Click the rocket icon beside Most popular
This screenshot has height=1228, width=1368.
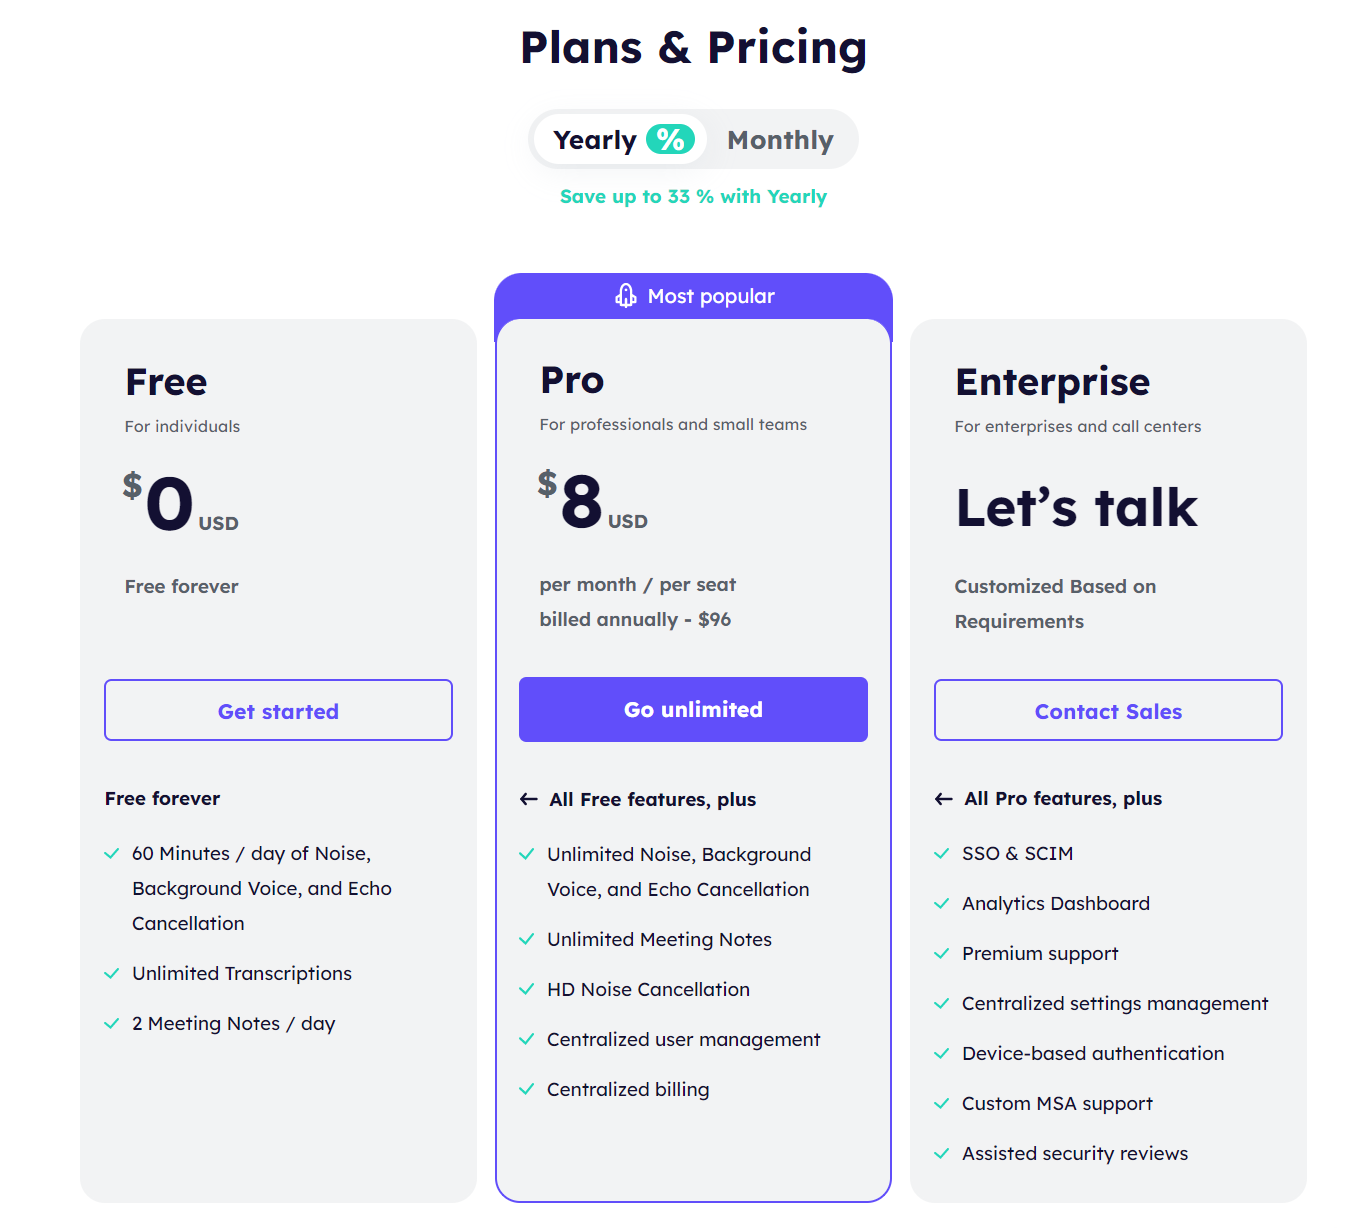626,296
